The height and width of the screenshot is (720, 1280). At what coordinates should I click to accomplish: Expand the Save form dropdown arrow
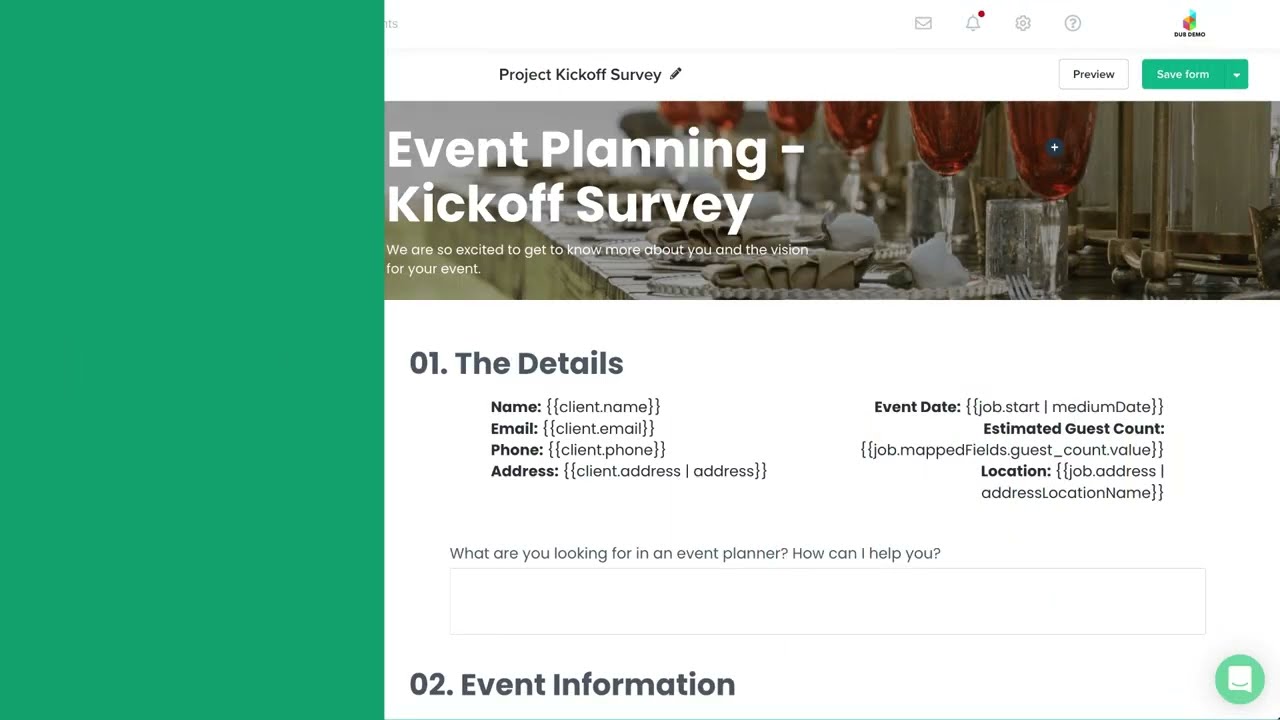coord(1236,75)
